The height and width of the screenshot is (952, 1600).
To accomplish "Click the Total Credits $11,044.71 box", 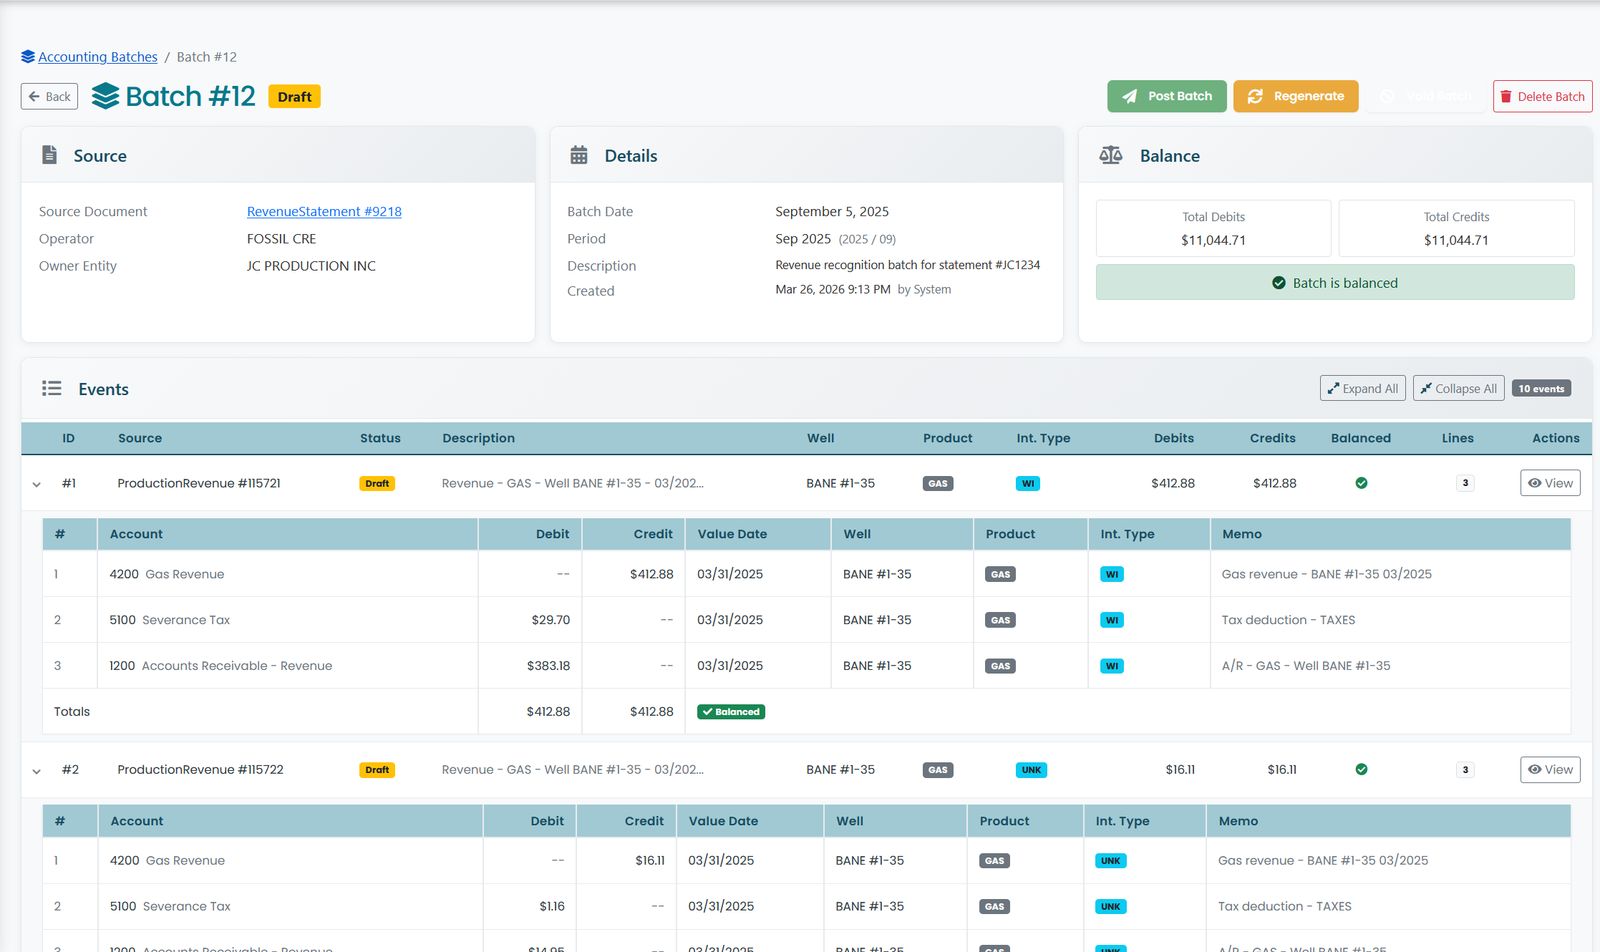I will click(1456, 229).
